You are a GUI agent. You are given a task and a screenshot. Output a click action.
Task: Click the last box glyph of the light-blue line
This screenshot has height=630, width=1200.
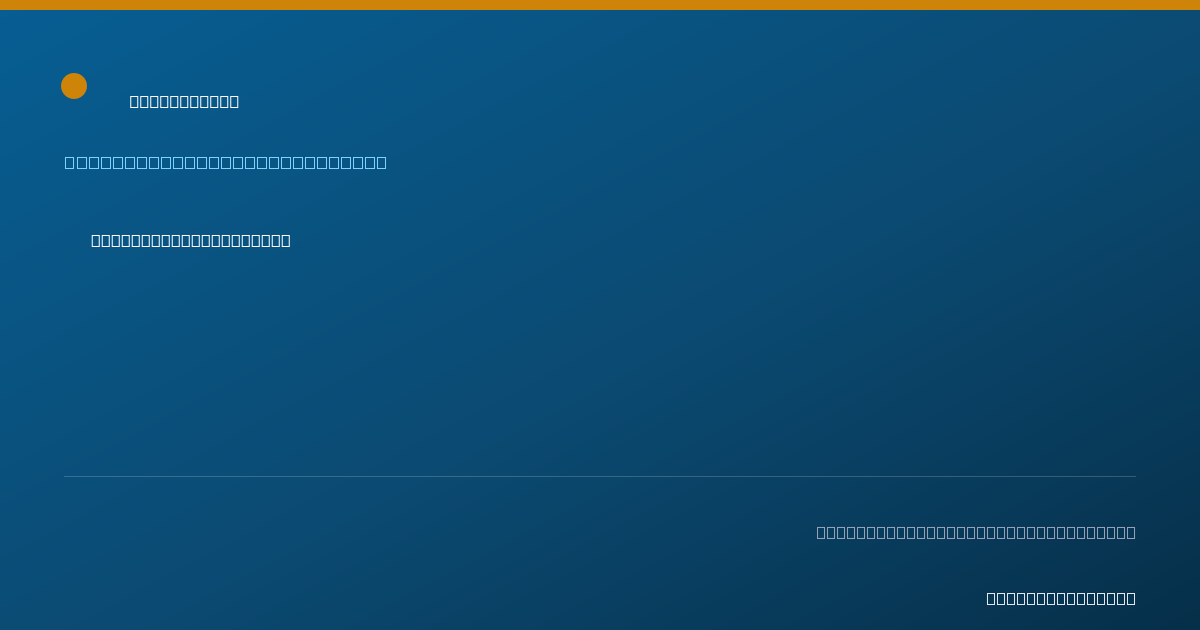tap(381, 162)
